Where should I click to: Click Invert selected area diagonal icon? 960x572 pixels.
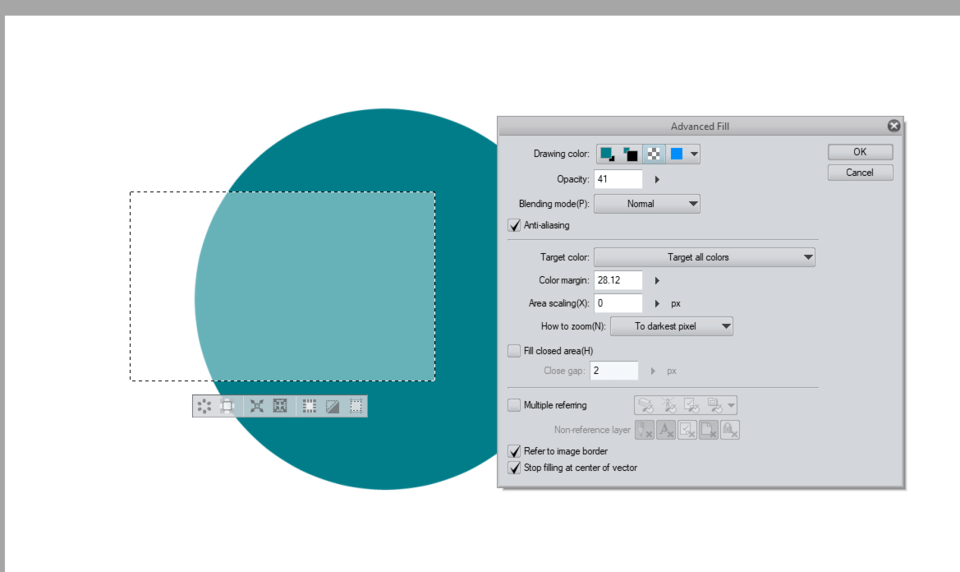coord(332,406)
